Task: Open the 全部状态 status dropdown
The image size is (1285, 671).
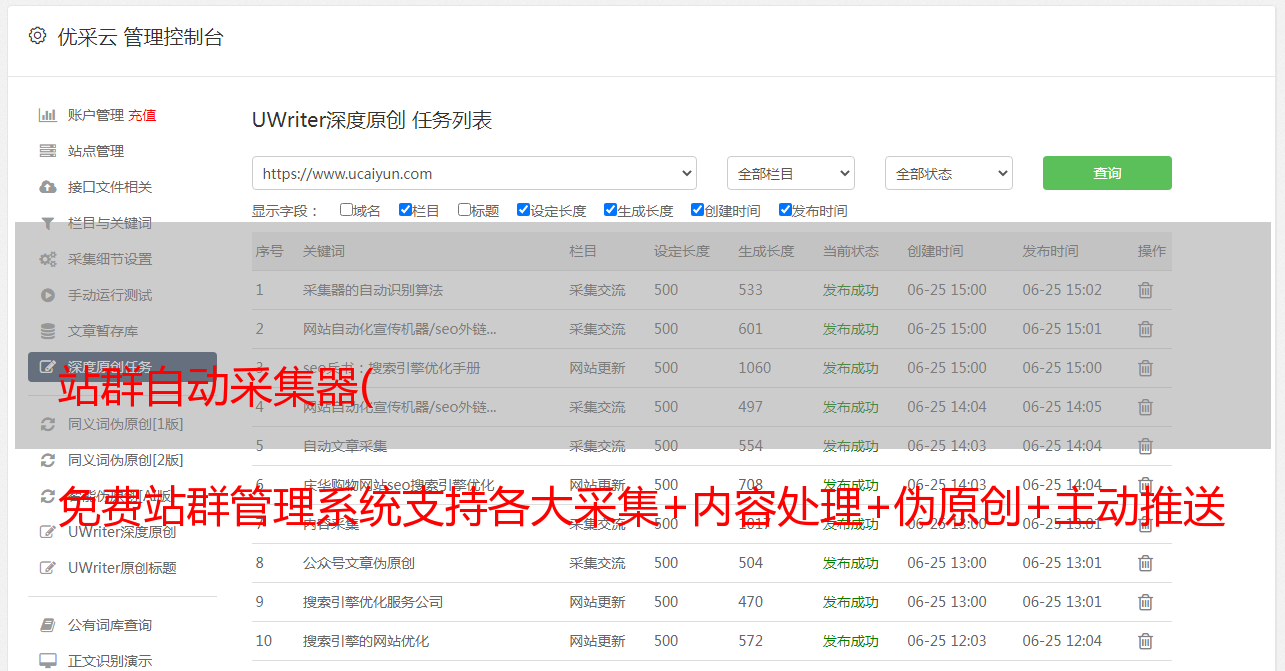Action: pos(948,173)
